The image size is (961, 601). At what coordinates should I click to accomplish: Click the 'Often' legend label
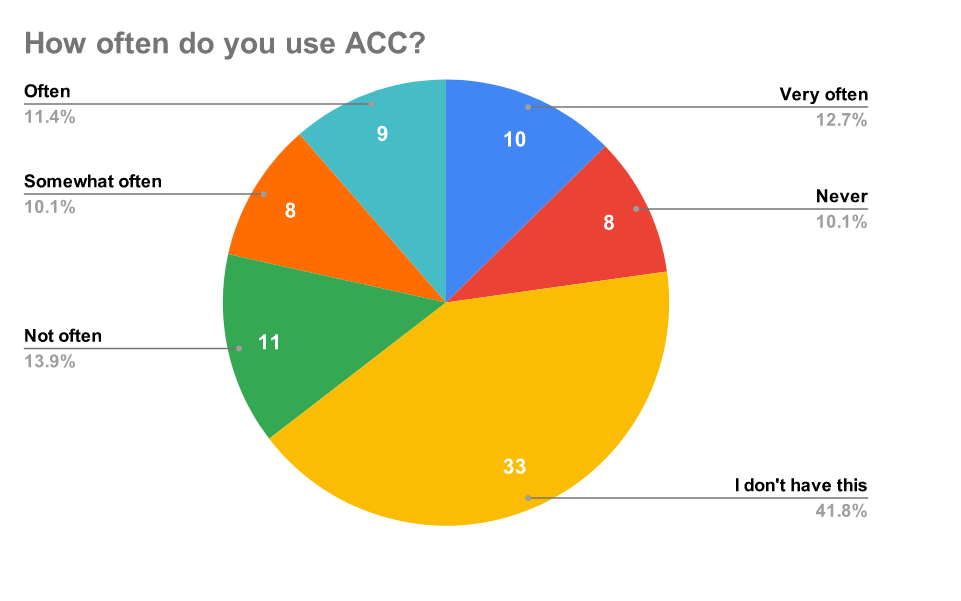coord(47,91)
